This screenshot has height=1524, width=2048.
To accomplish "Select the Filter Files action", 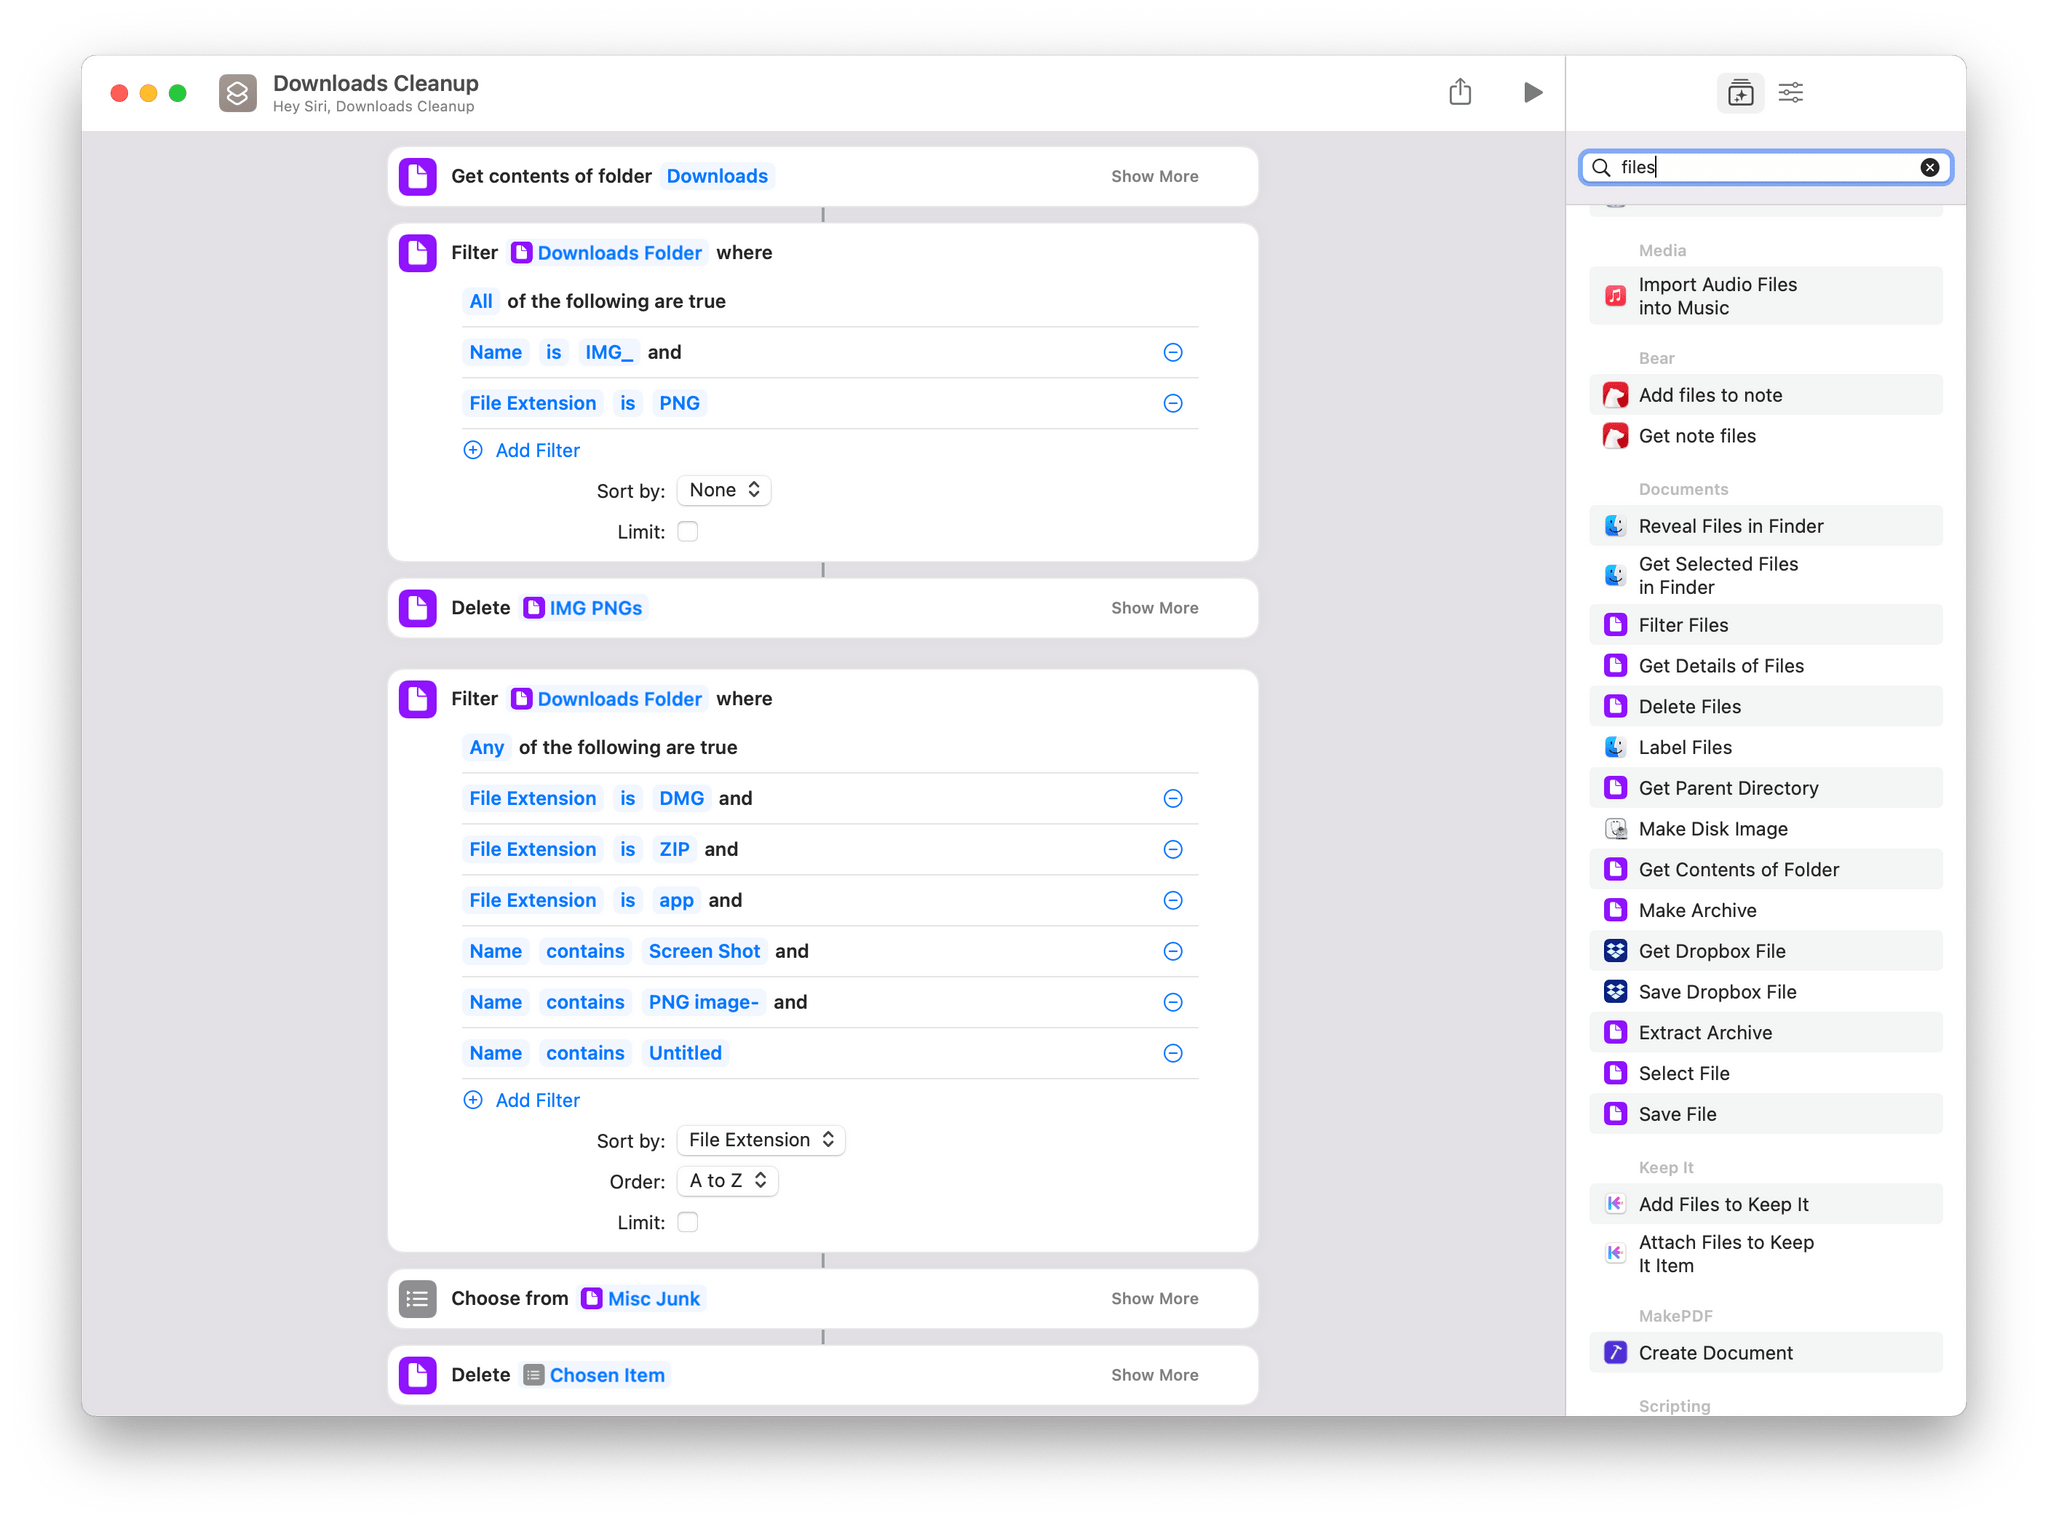I will pyautogui.click(x=1765, y=625).
